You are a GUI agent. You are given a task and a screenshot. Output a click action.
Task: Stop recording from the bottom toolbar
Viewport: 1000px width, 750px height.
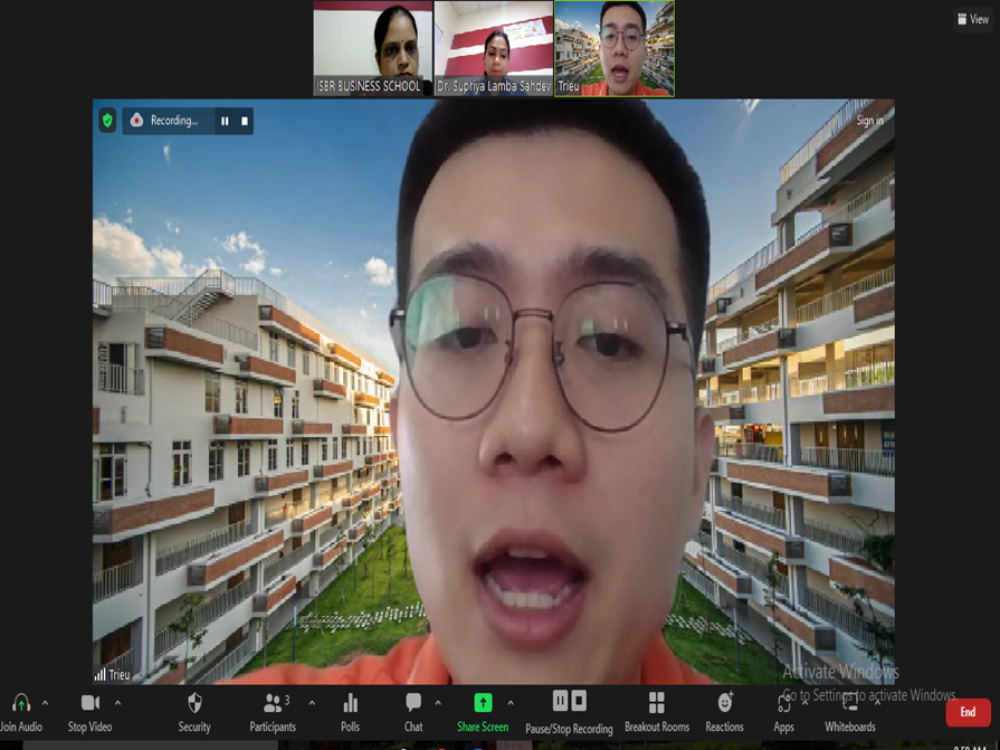(578, 701)
